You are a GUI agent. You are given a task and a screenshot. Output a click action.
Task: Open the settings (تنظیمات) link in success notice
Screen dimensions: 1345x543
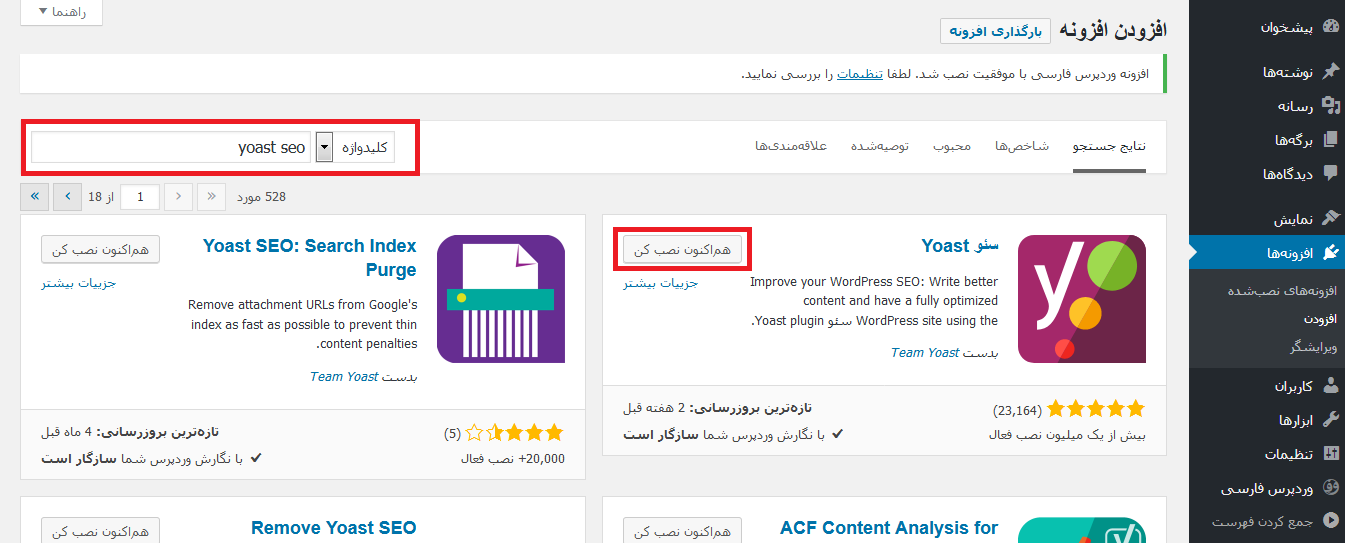tap(860, 74)
